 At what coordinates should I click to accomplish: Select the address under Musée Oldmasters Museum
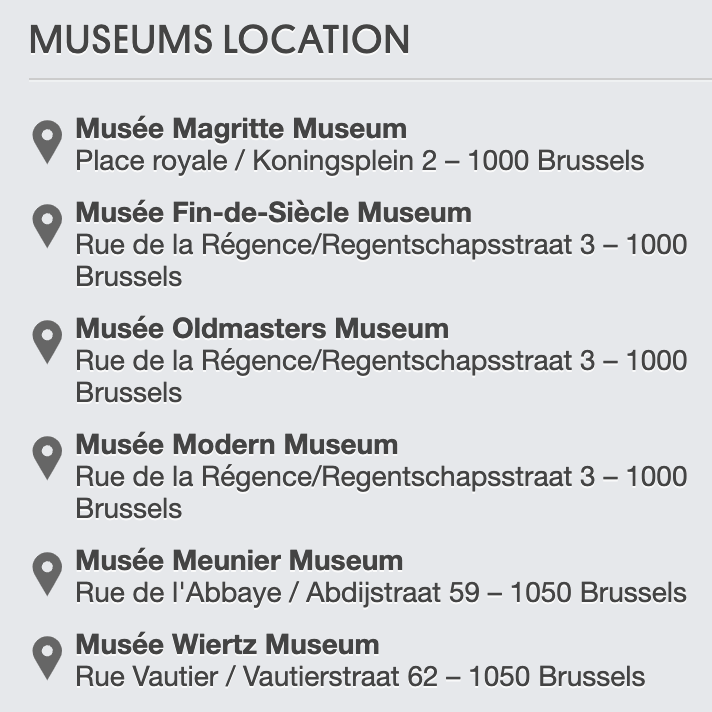381,376
